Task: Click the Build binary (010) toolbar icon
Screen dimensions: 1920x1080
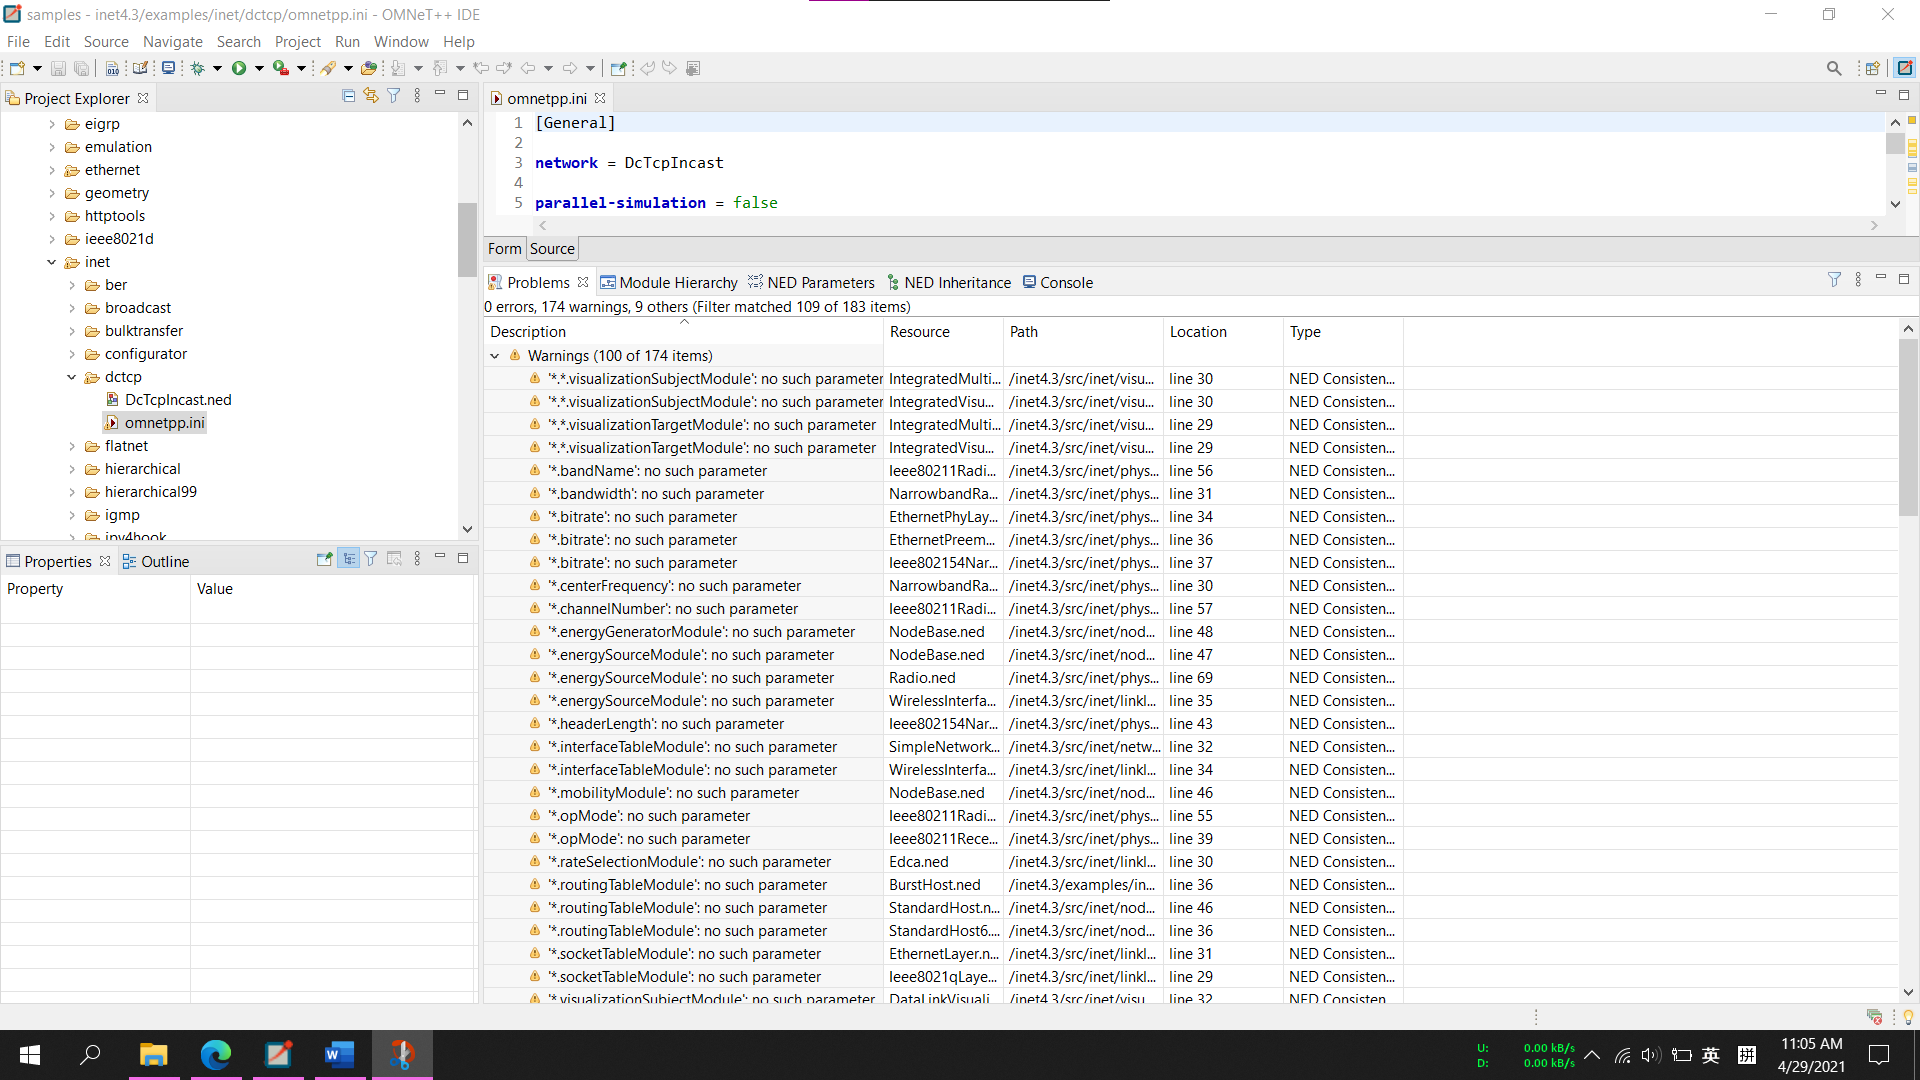Action: 112,68
